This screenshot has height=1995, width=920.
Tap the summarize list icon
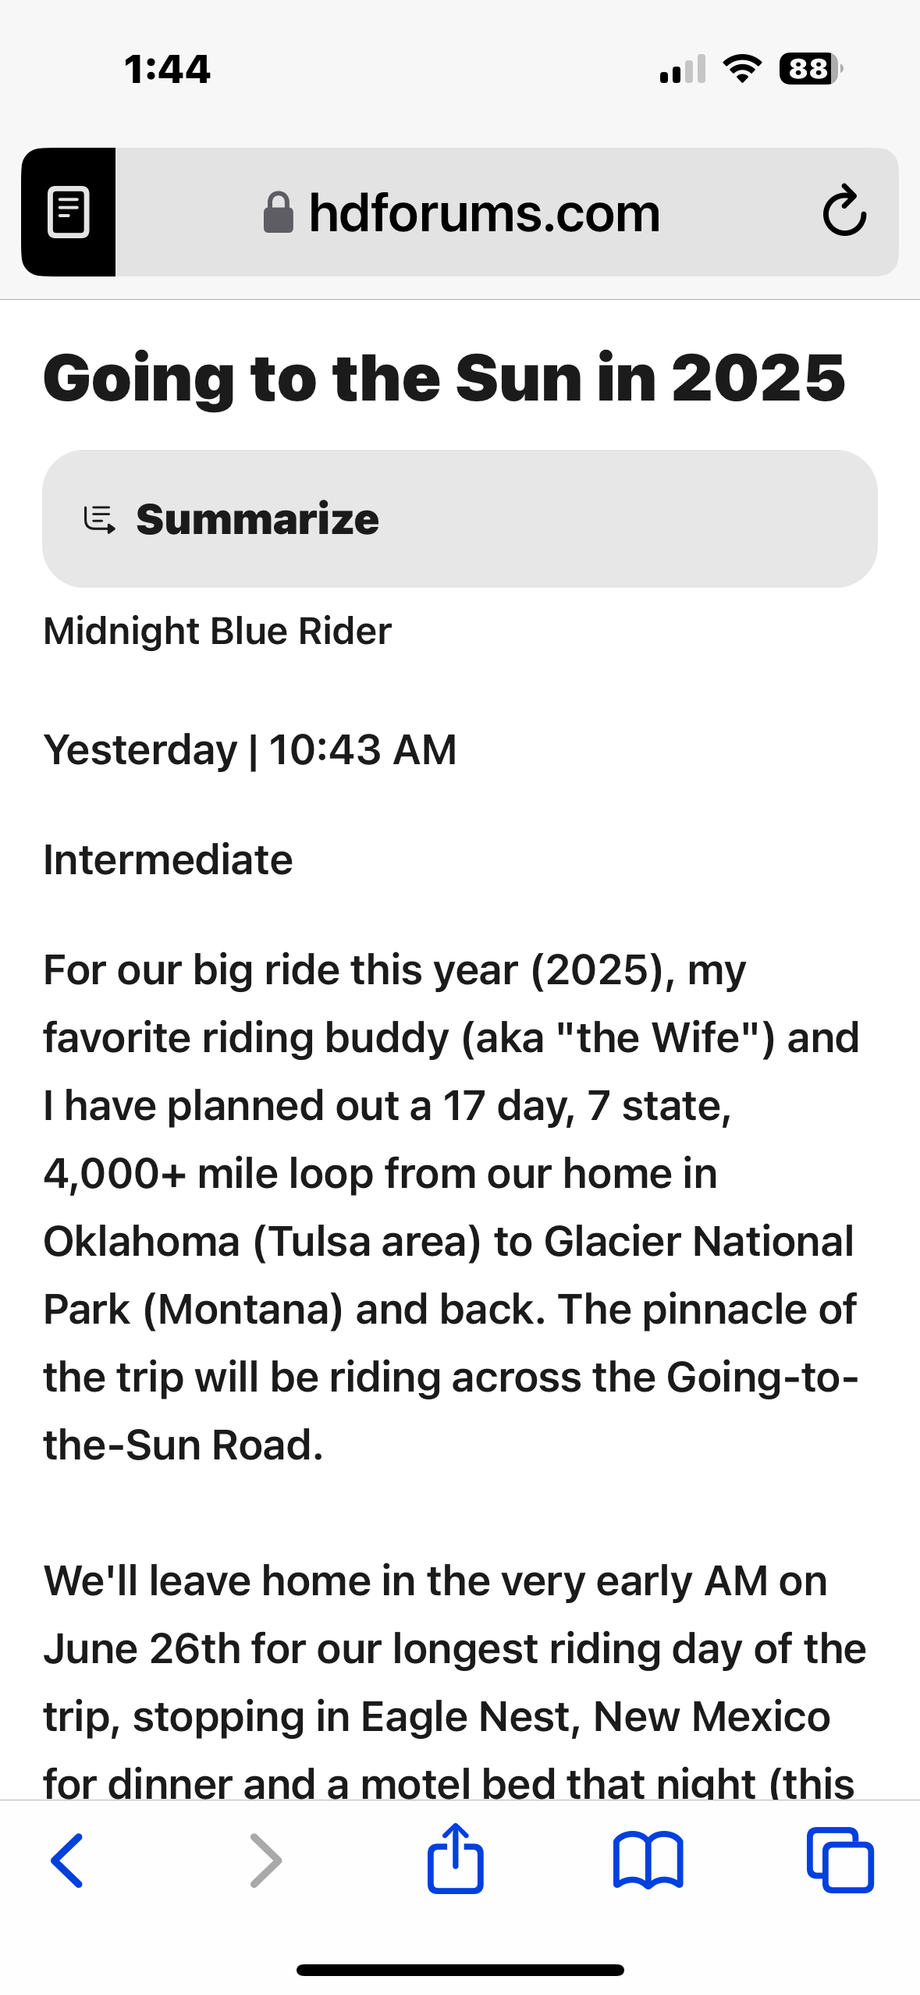(99, 519)
